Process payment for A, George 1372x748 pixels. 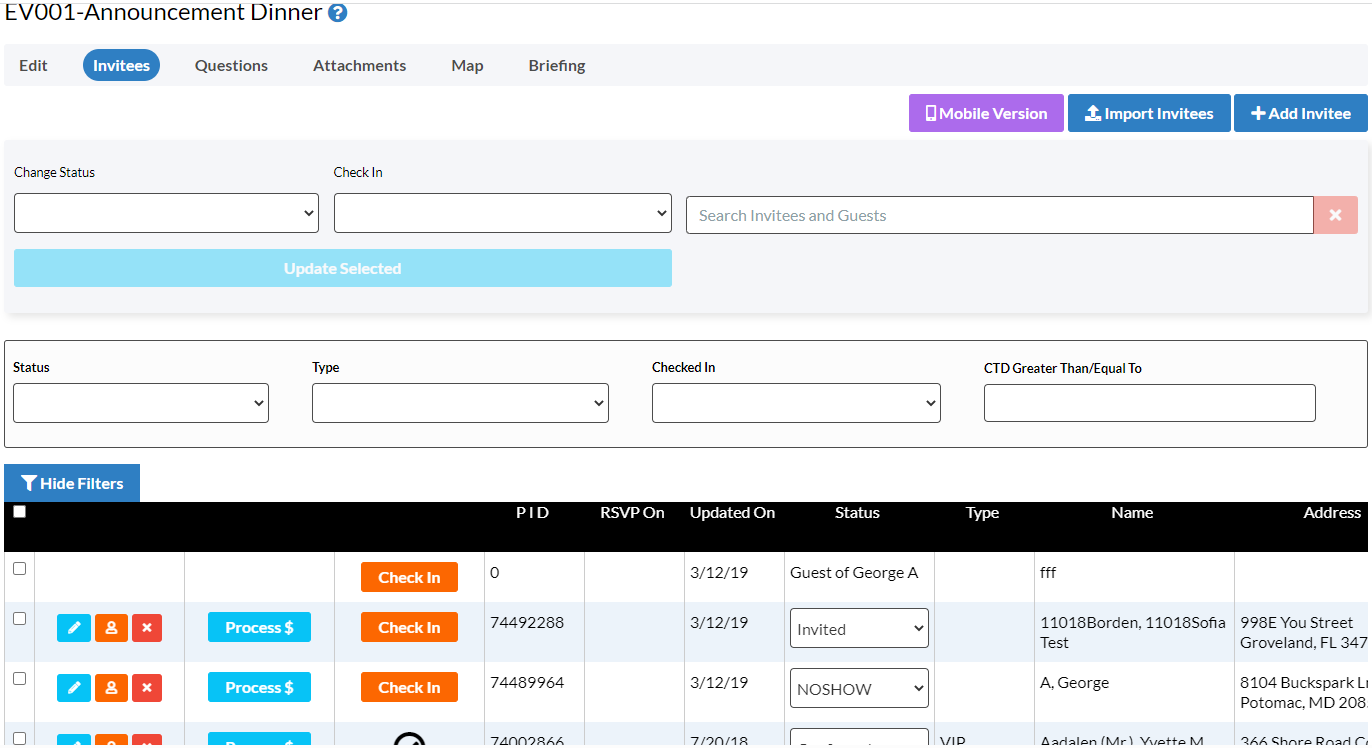(x=259, y=687)
